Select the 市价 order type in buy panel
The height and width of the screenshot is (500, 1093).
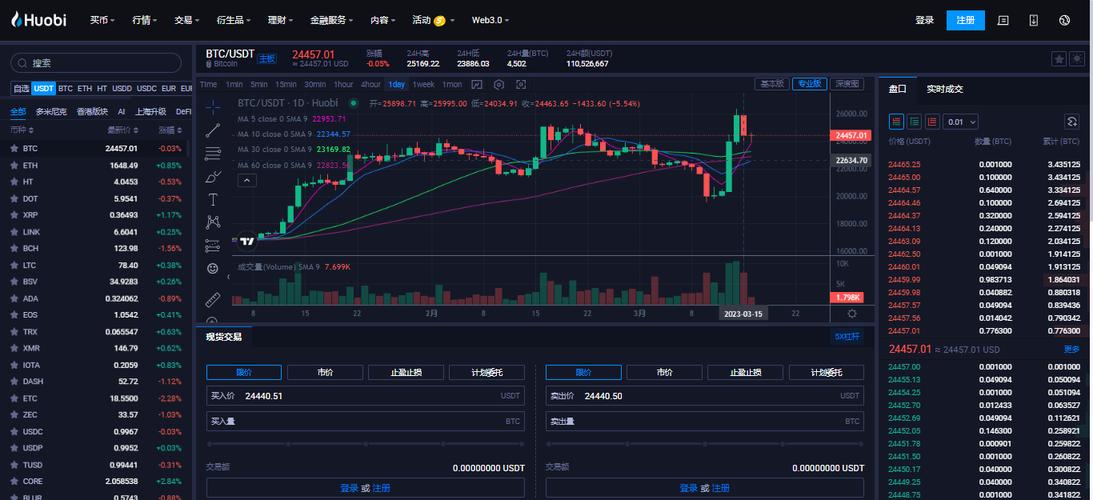tap(325, 372)
